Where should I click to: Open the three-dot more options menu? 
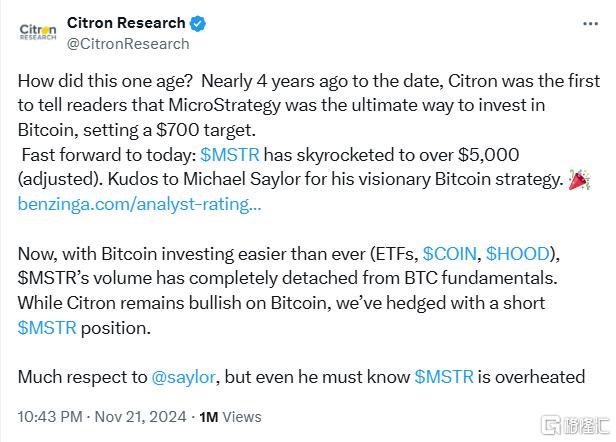590,24
